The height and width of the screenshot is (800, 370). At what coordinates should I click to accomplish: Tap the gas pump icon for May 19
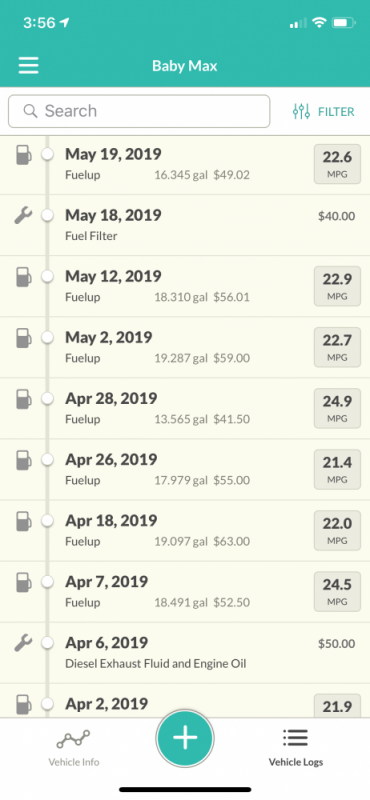[23, 155]
